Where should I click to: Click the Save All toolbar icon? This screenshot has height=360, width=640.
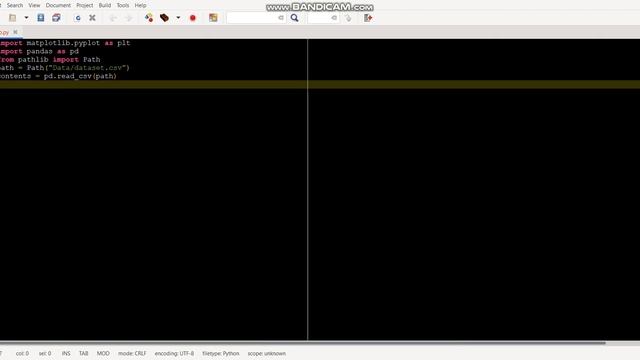click(x=56, y=18)
